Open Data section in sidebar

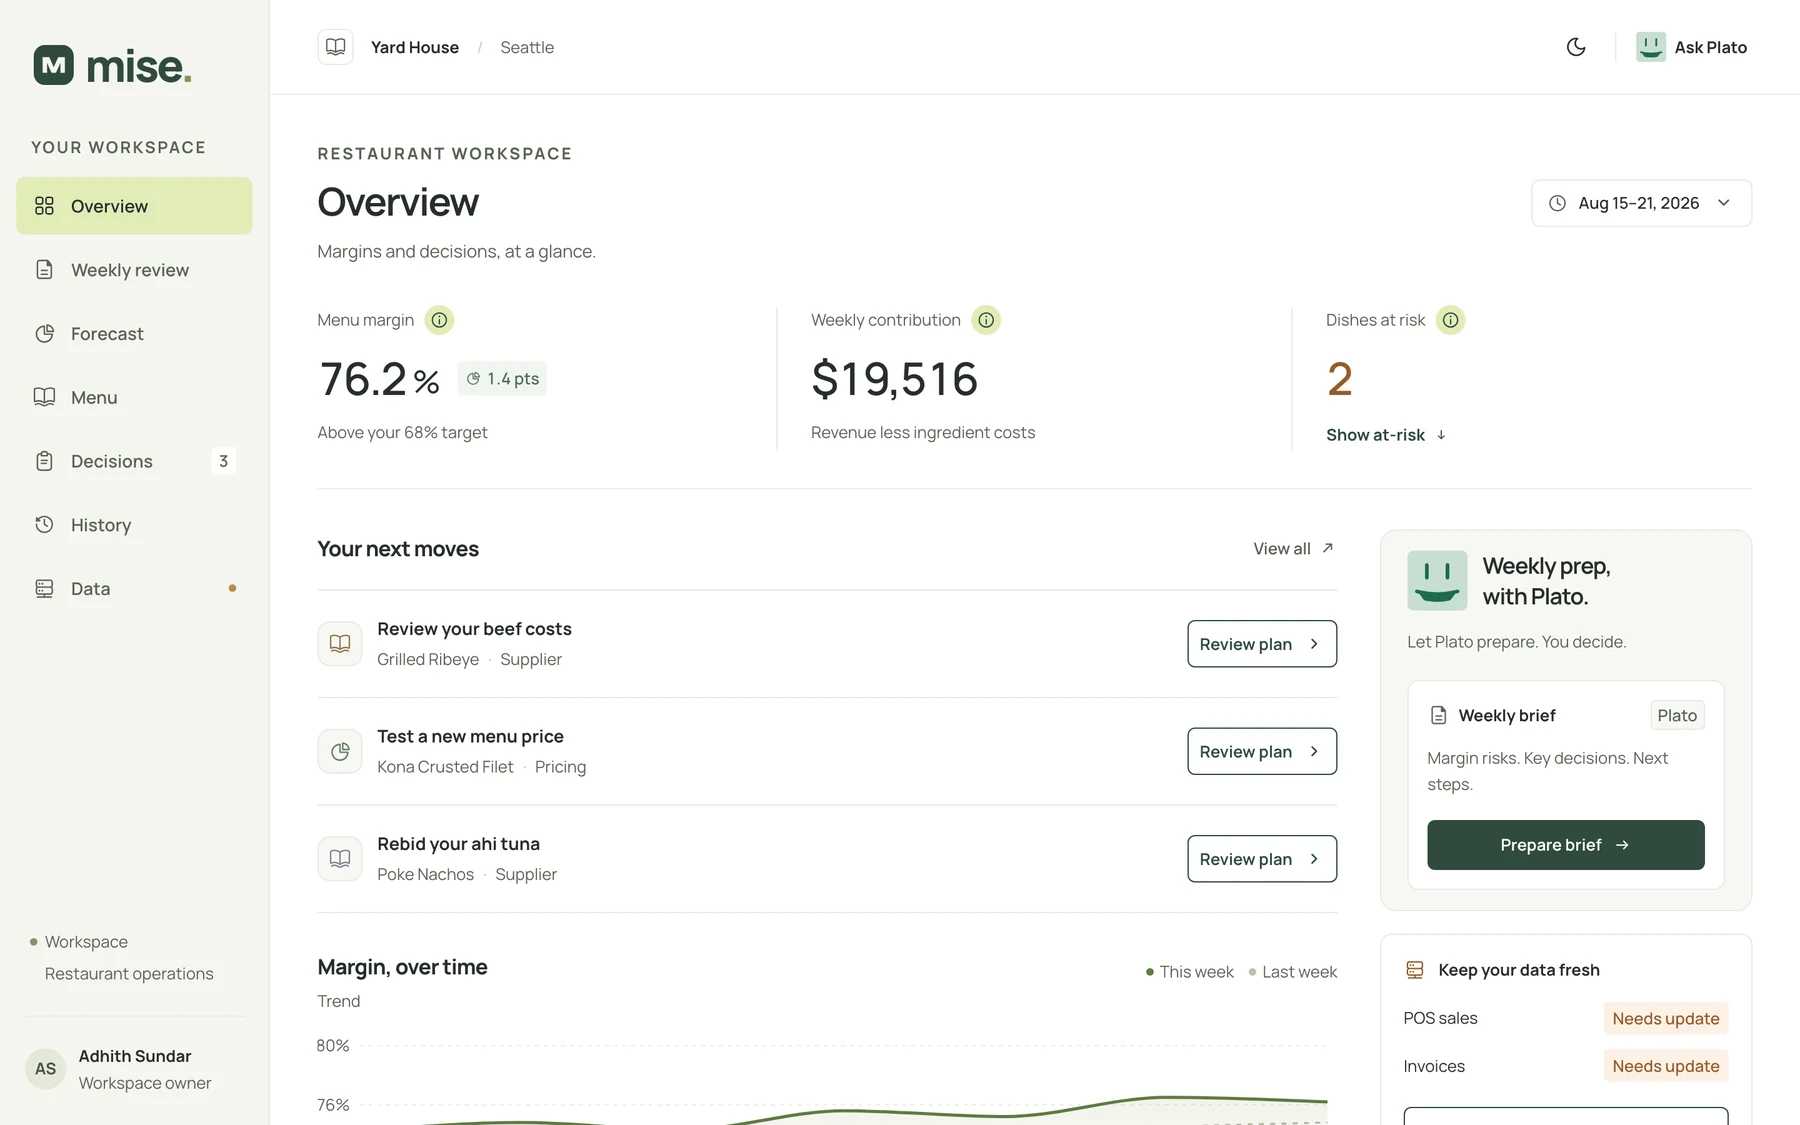pos(134,589)
